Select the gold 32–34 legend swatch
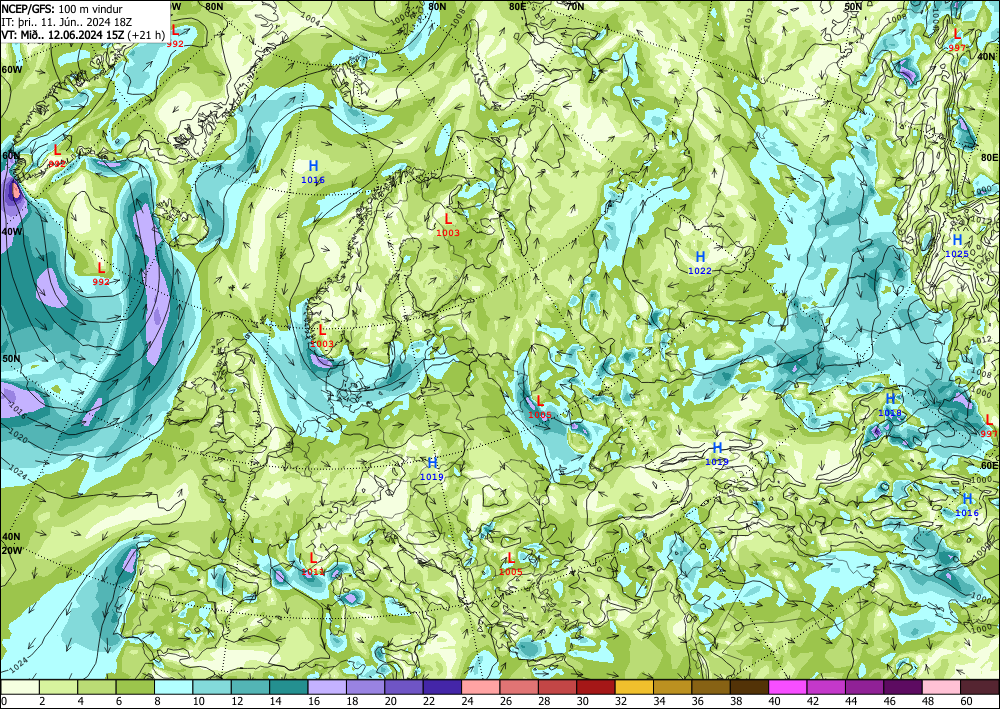 634,687
